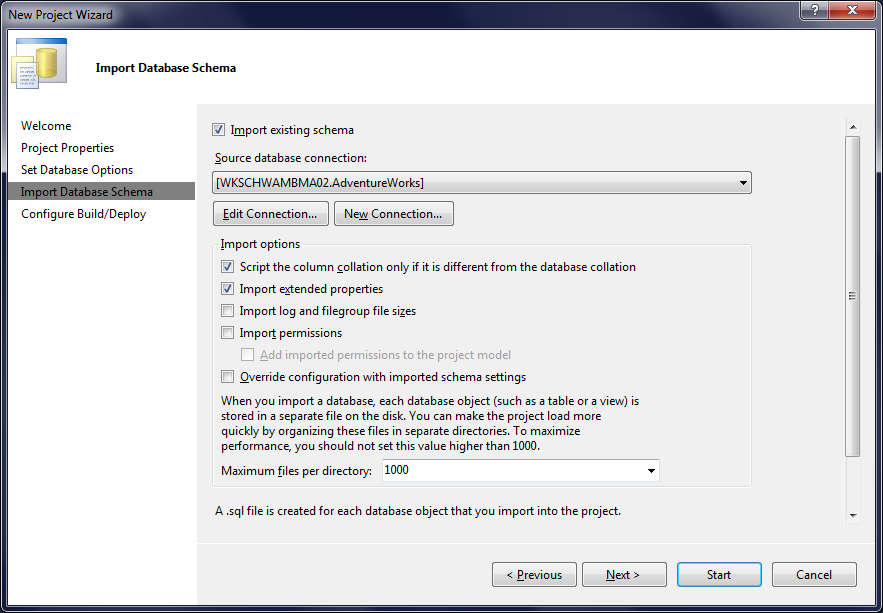
Task: Open the Maximum files per directory dropdown
Action: tap(651, 470)
